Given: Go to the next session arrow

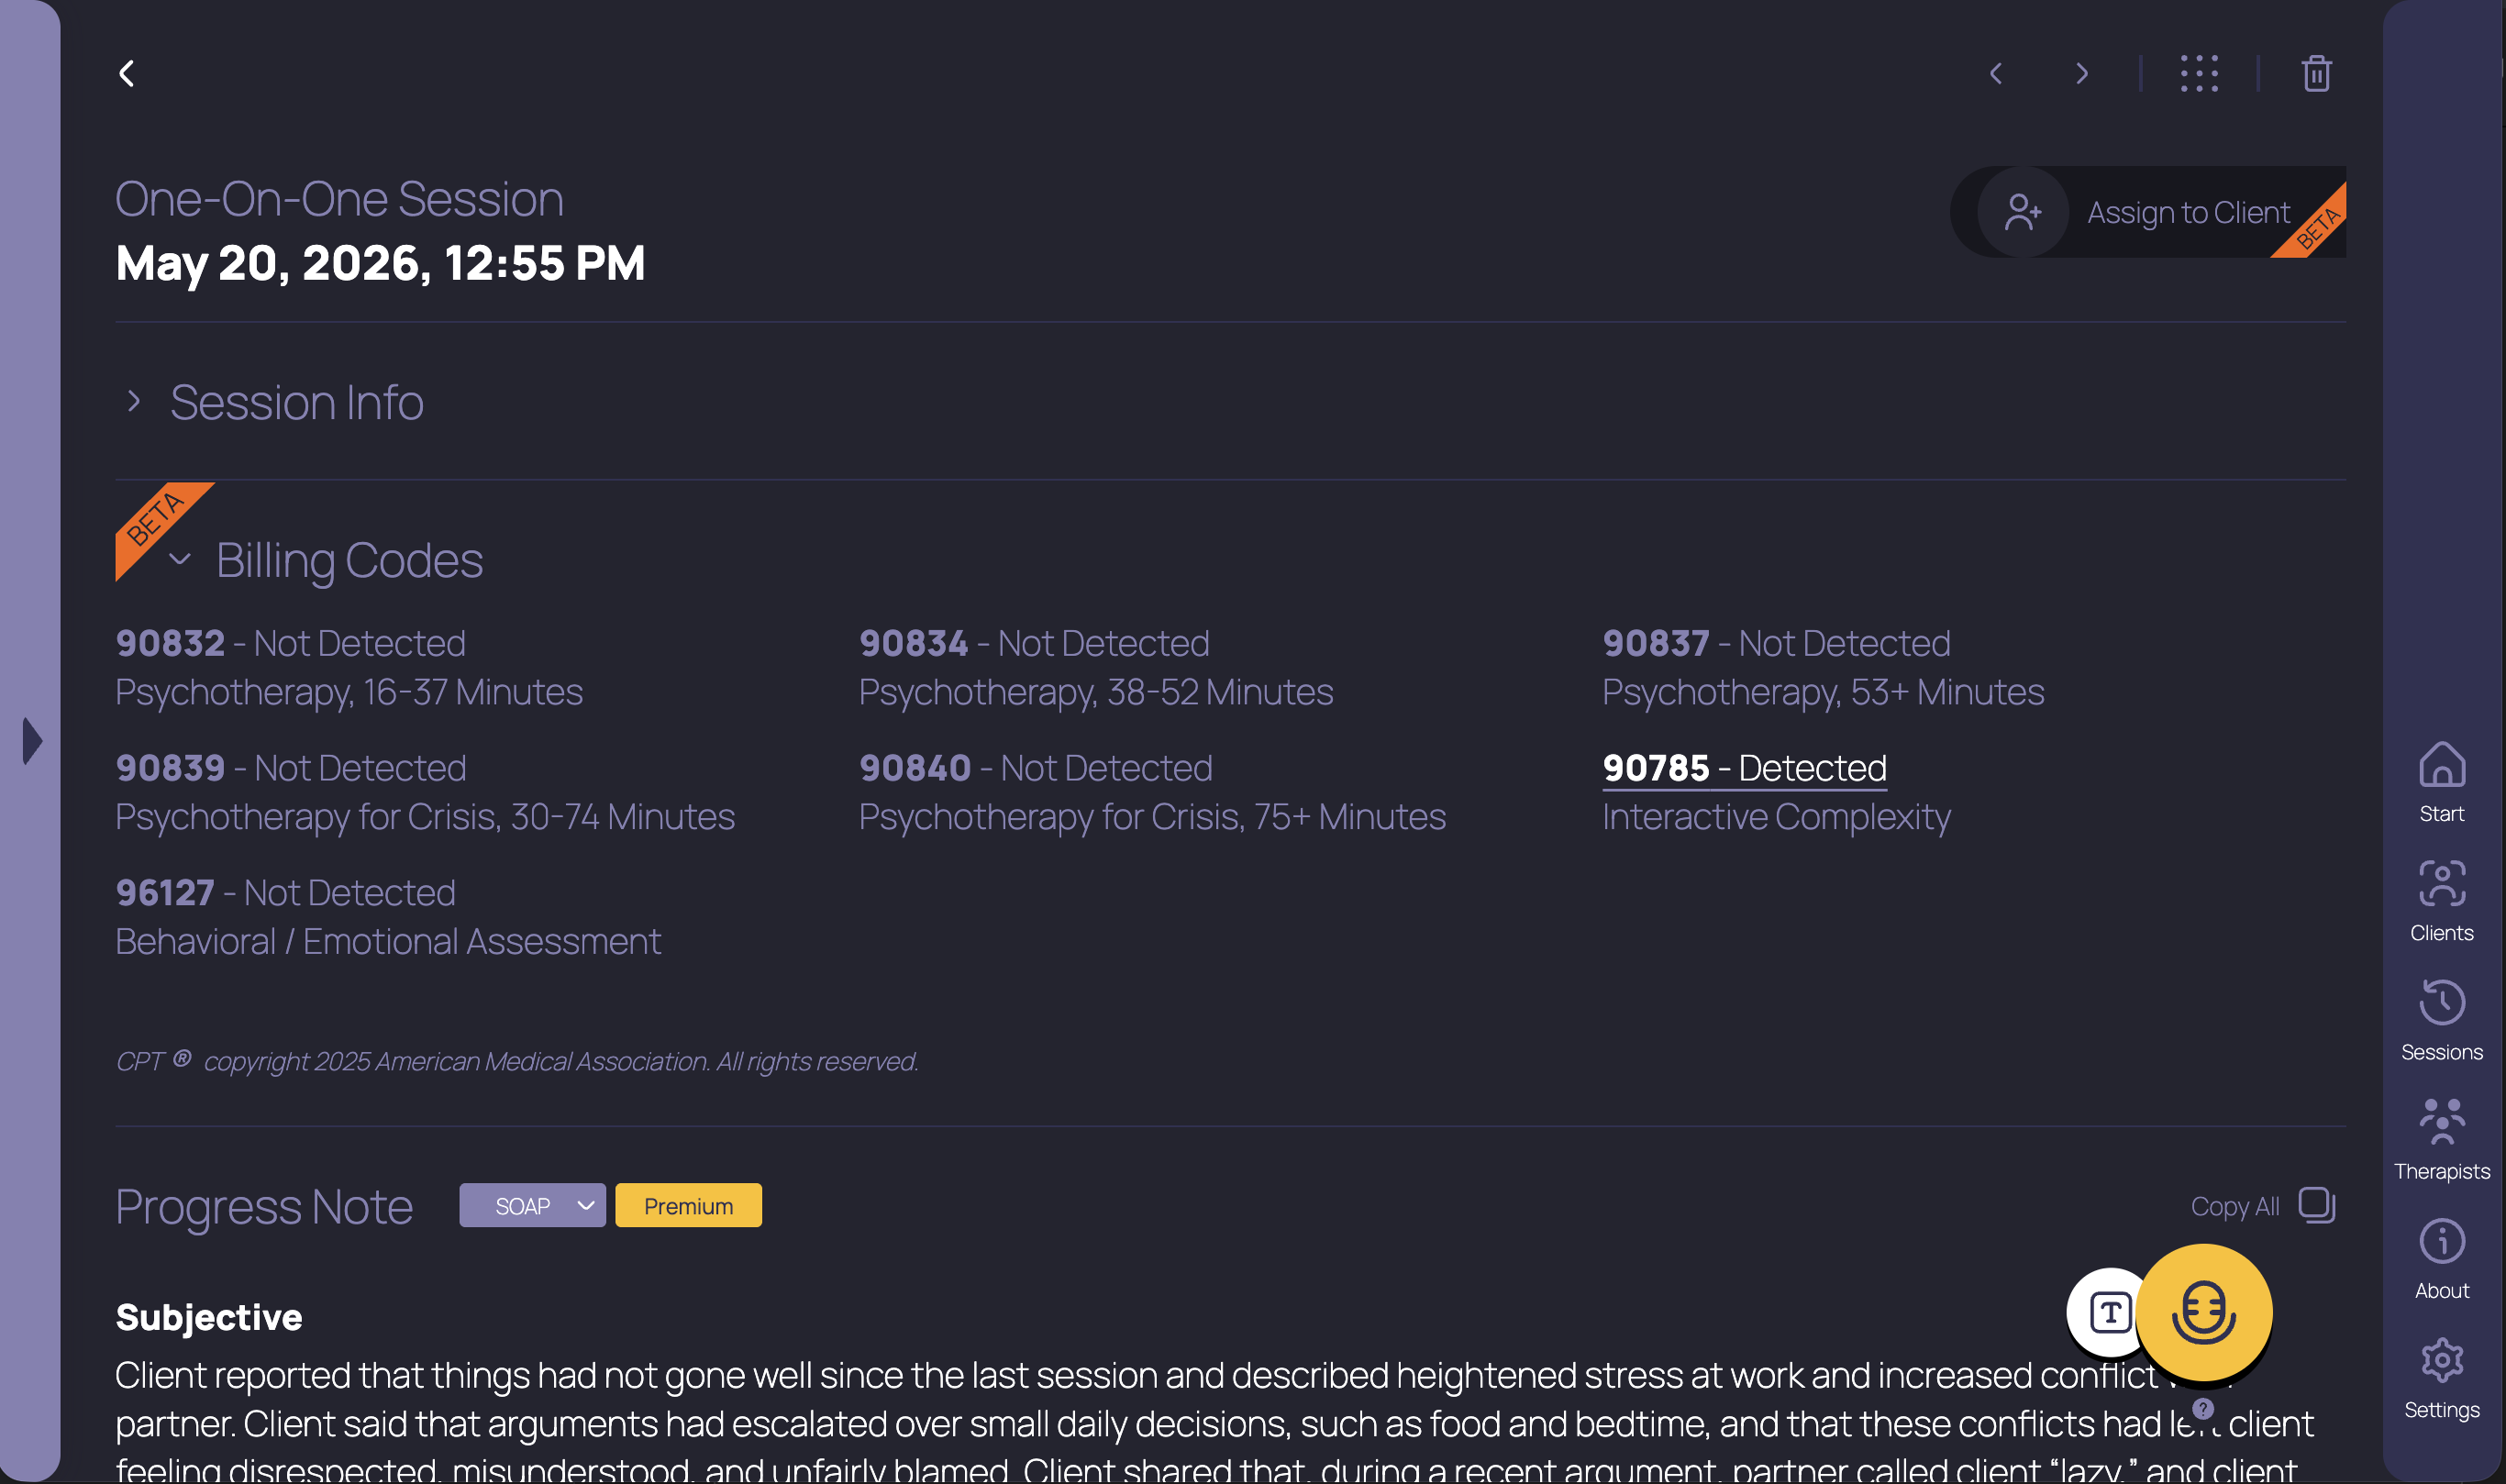Looking at the screenshot, I should (x=2082, y=73).
